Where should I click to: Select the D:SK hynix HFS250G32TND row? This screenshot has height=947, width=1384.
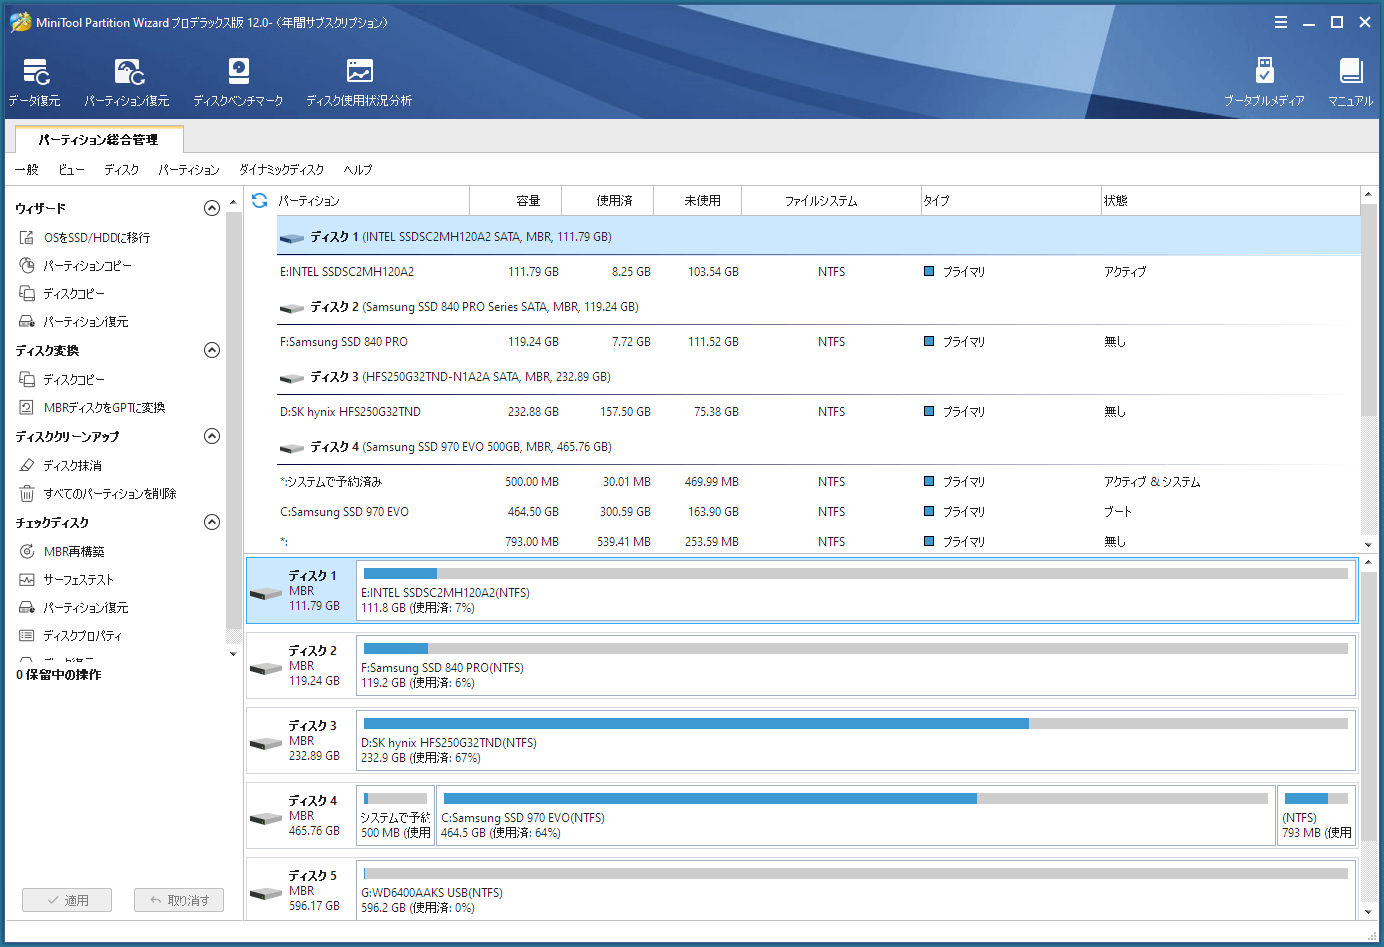[x=818, y=411]
